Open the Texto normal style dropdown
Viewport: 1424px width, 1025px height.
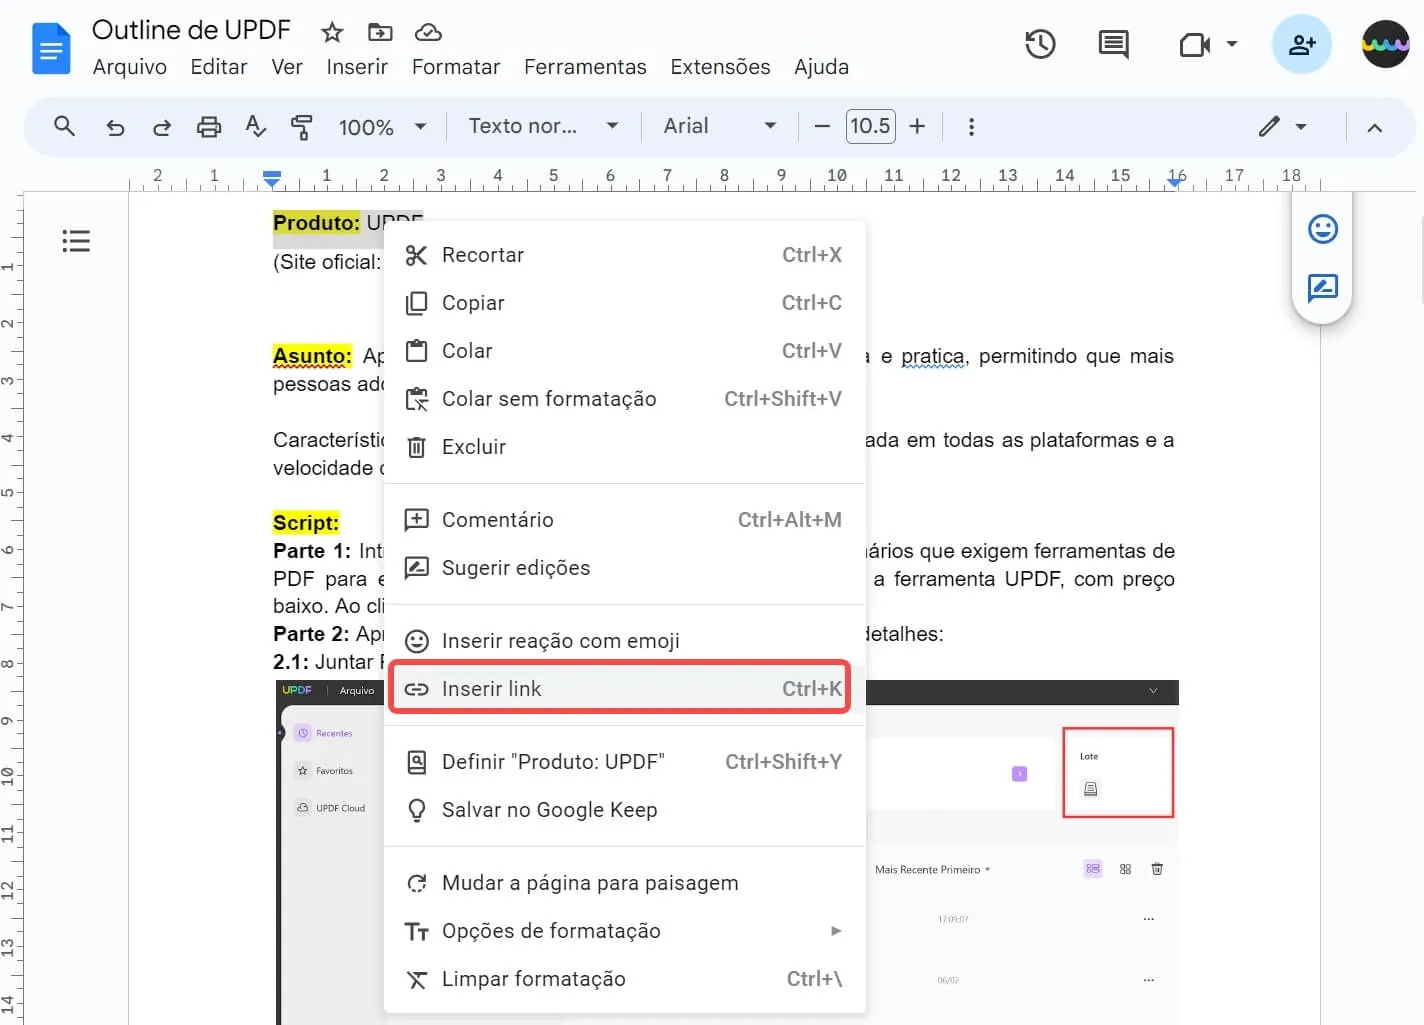click(543, 126)
